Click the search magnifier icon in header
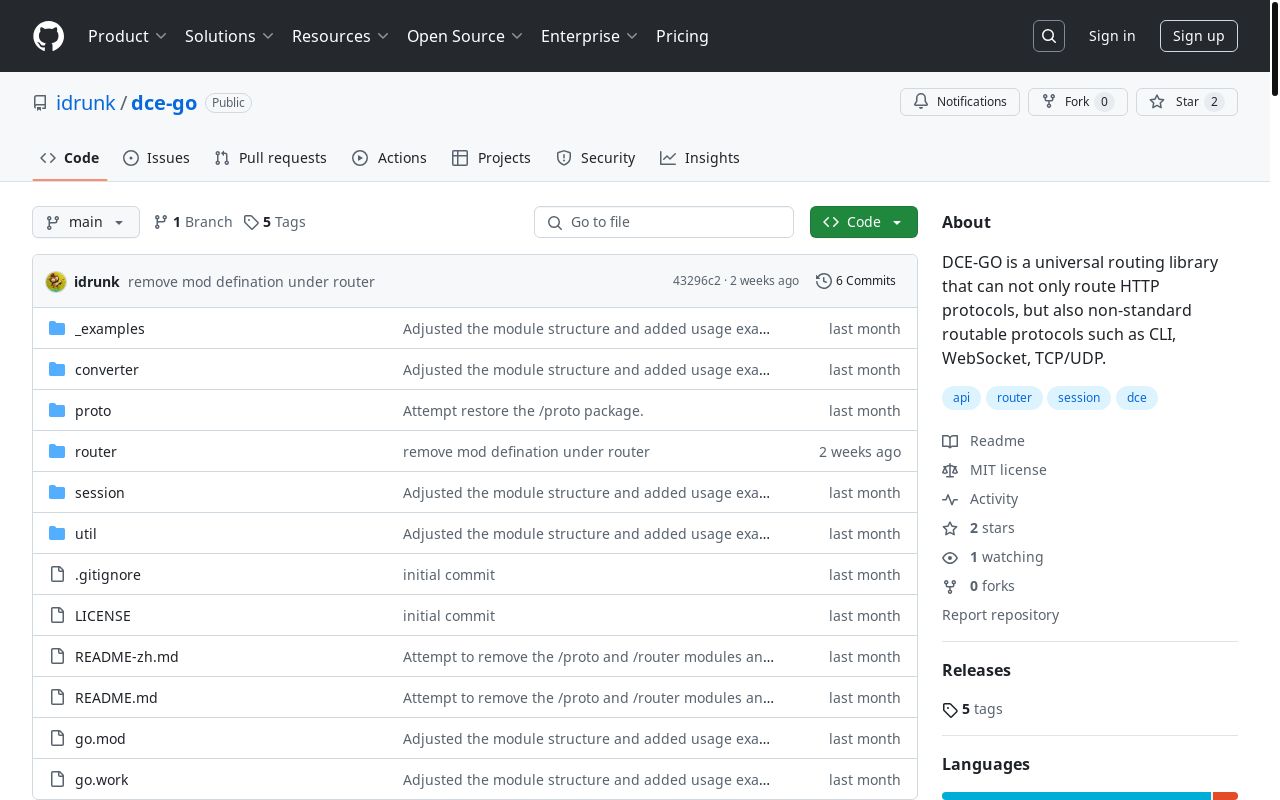Viewport: 1280px width, 800px height. [1049, 36]
